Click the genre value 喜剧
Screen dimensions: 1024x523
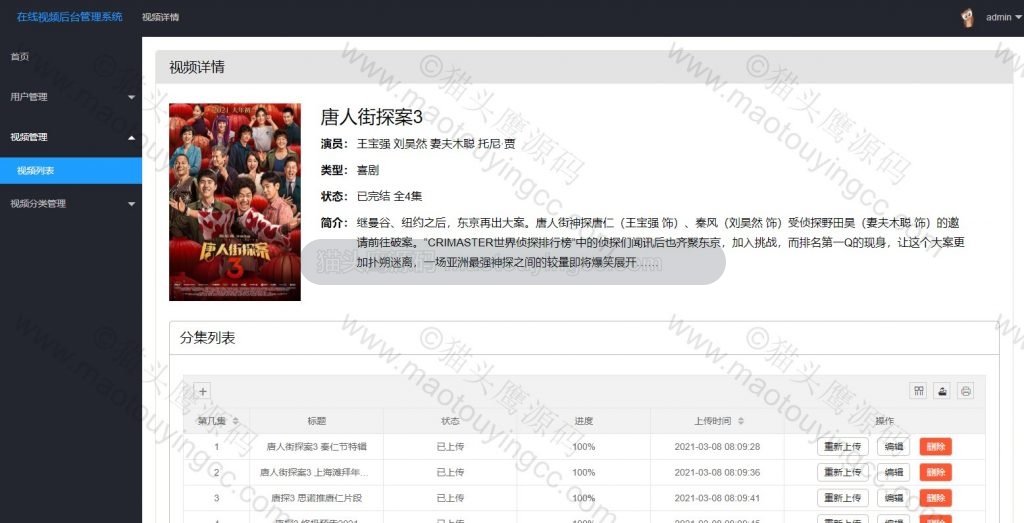coord(368,170)
